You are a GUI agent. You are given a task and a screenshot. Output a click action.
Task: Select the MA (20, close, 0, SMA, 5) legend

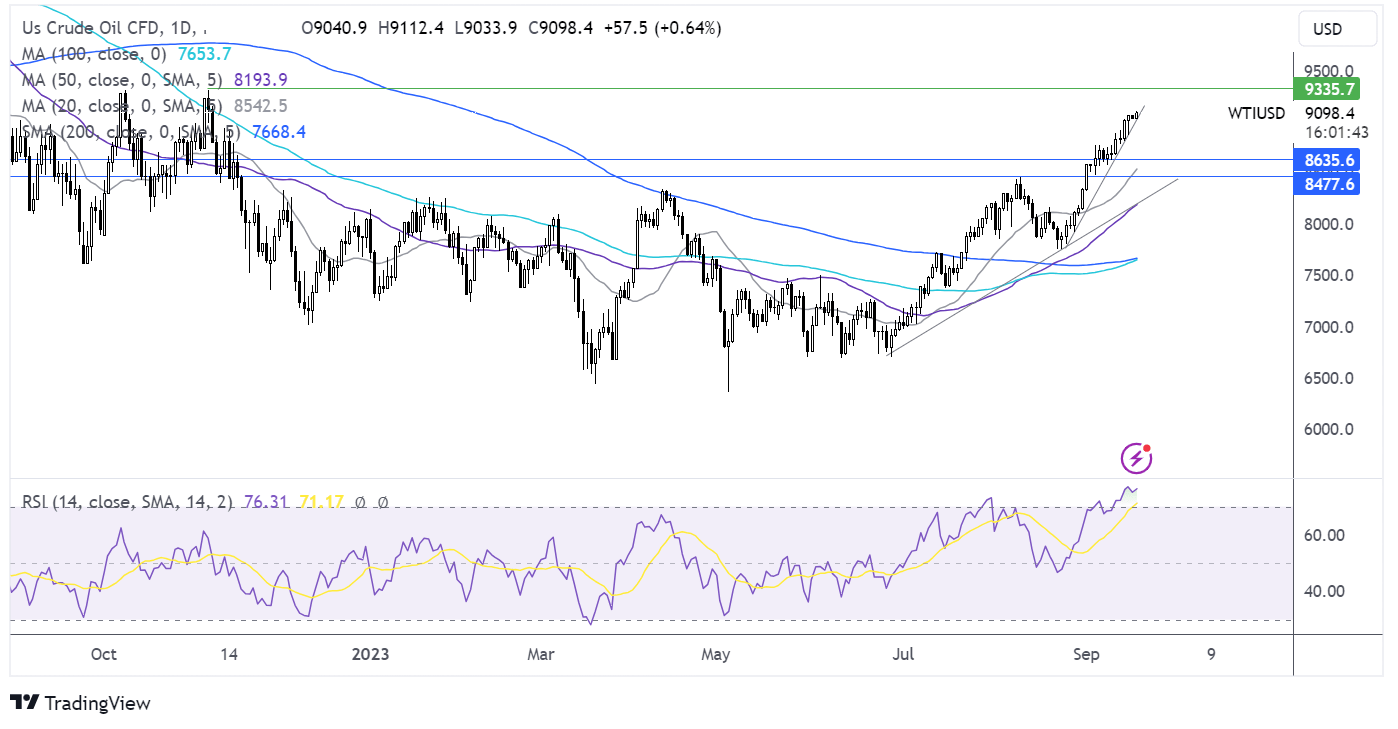pyautogui.click(x=120, y=105)
